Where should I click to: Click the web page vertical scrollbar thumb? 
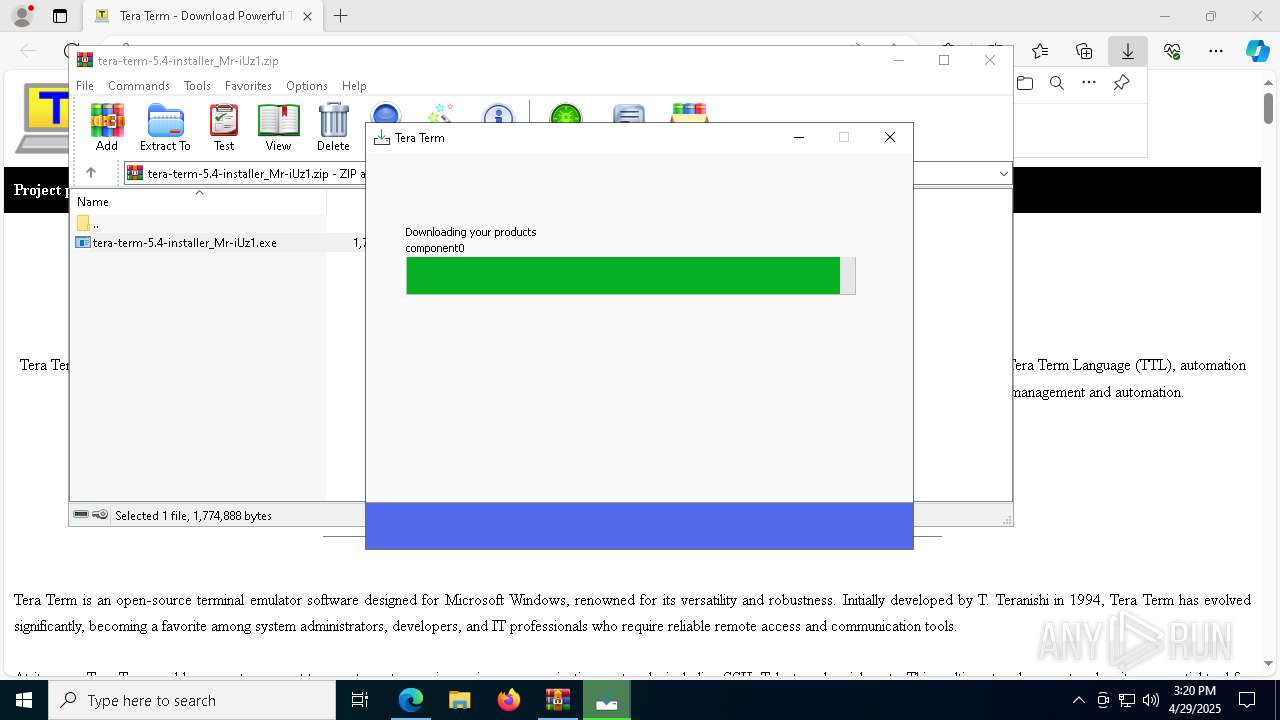(x=1269, y=107)
